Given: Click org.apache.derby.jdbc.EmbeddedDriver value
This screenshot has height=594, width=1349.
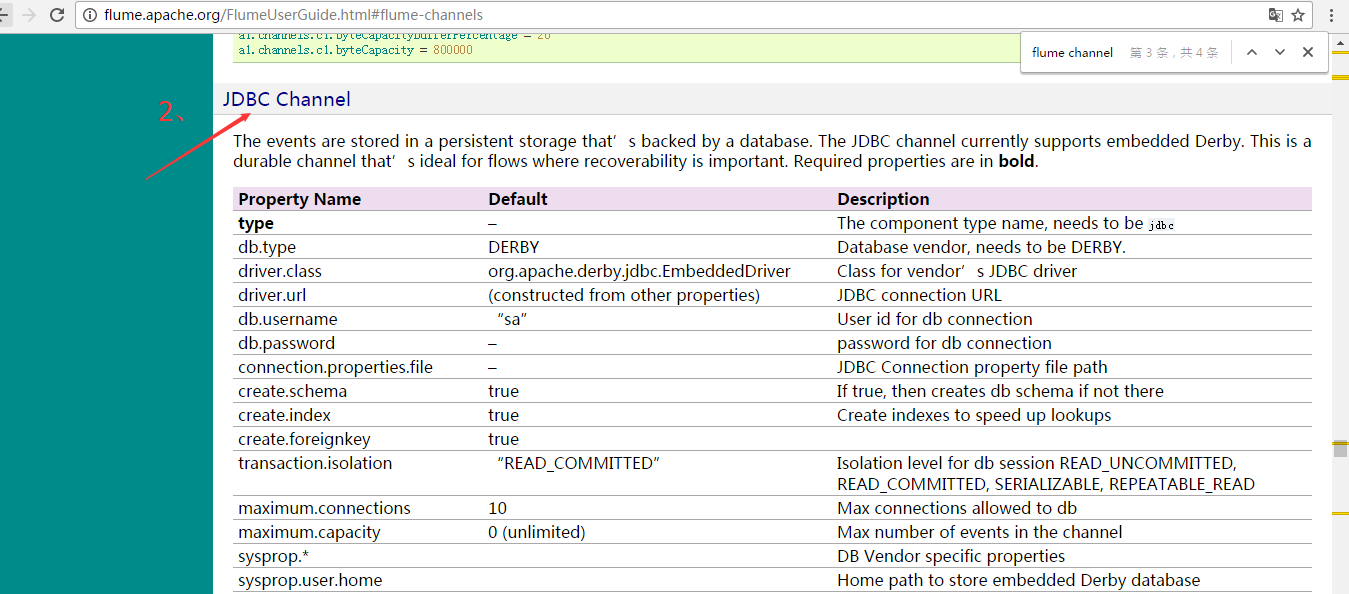Looking at the screenshot, I should [x=639, y=271].
